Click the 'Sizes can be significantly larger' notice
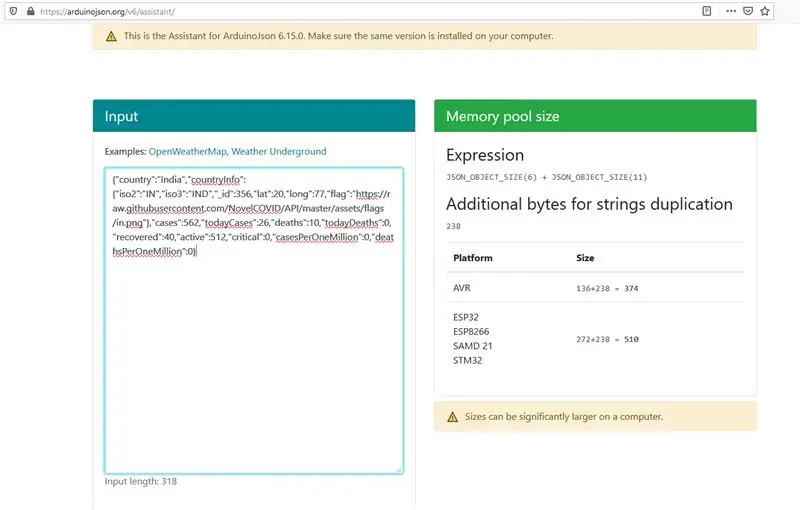Viewport: 800px width, 510px height. tap(564, 417)
